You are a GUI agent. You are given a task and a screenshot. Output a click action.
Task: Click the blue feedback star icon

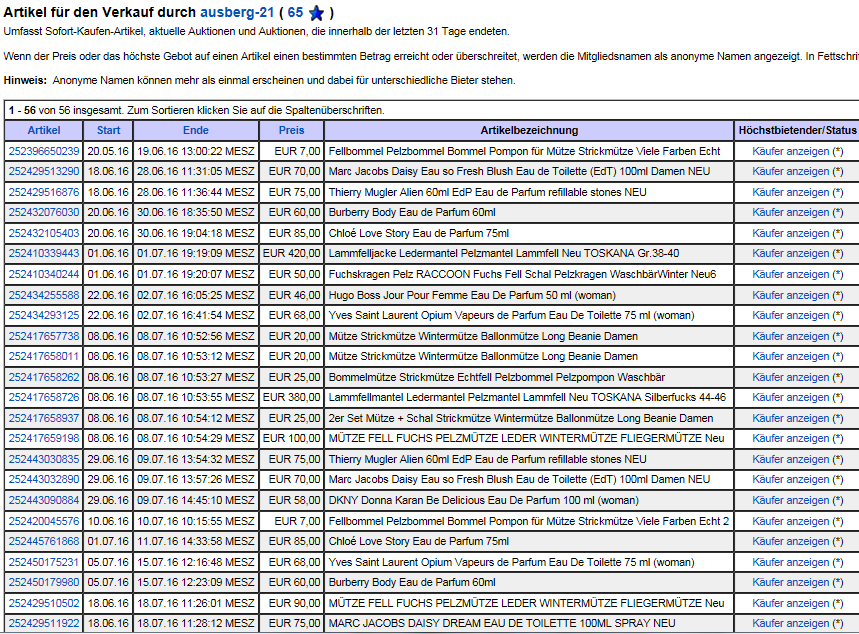click(x=316, y=13)
